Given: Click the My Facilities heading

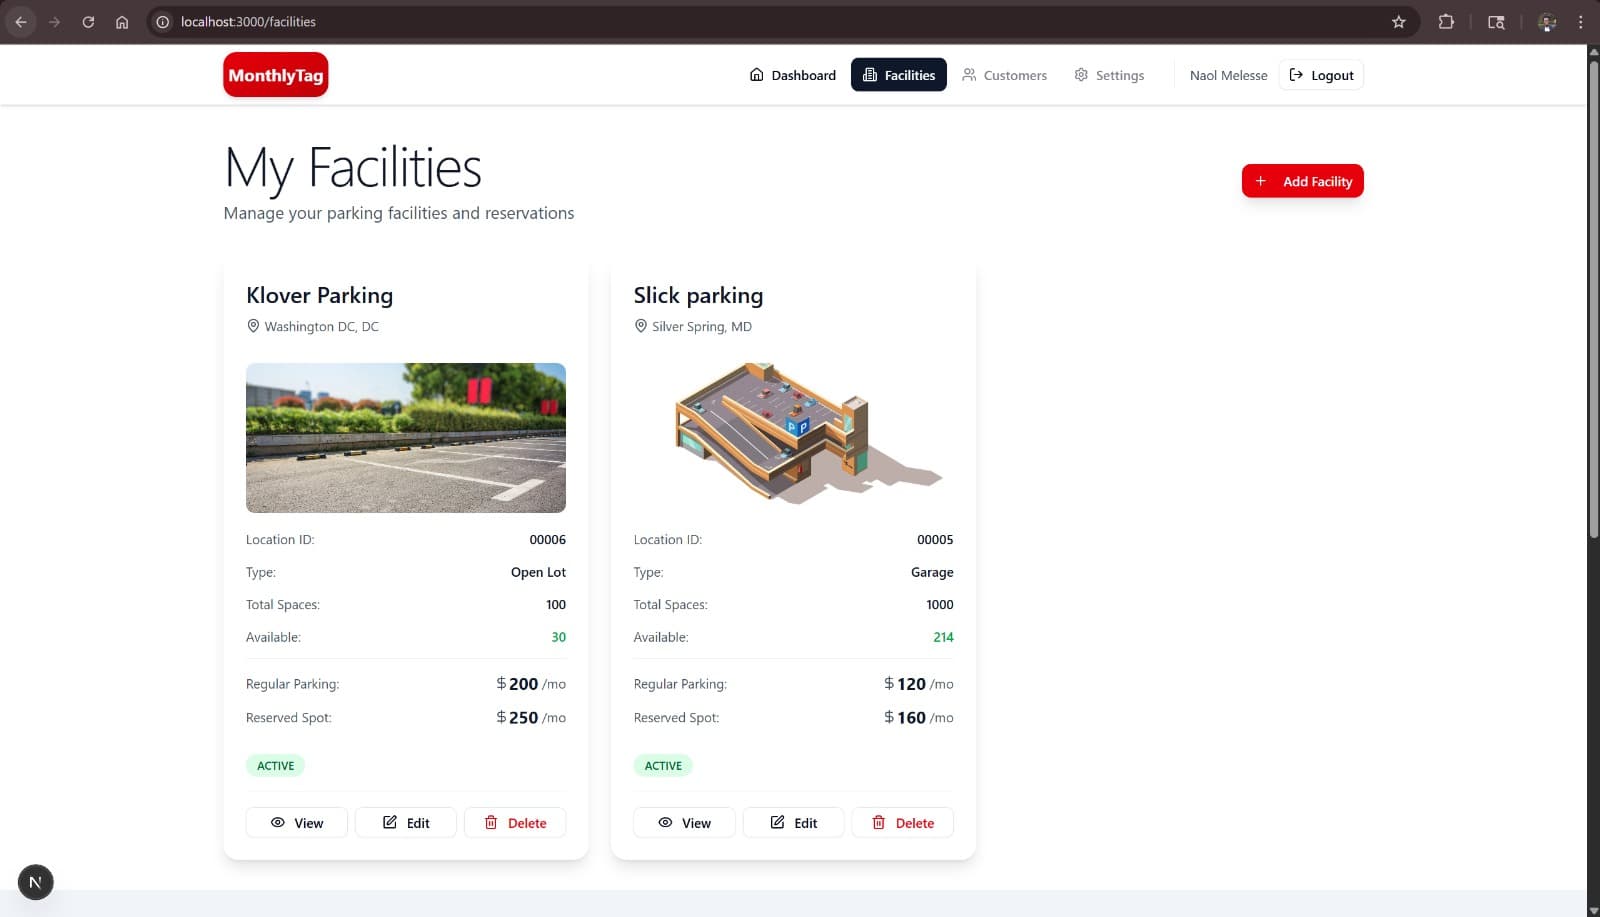Looking at the screenshot, I should coord(353,167).
